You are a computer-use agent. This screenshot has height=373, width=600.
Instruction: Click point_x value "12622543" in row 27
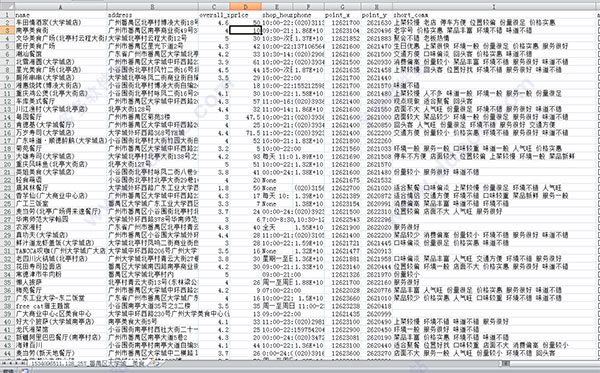[x=342, y=219]
